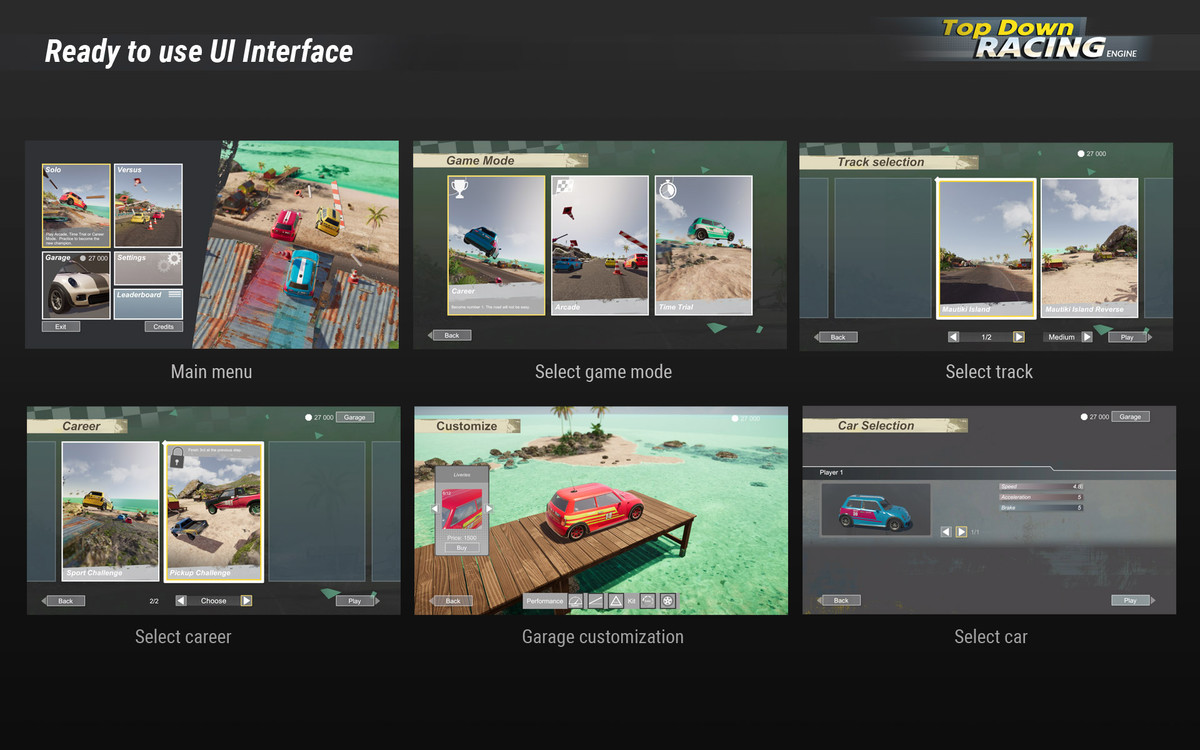Click Back in the Track selection screen
The width and height of the screenshot is (1200, 750).
838,337
